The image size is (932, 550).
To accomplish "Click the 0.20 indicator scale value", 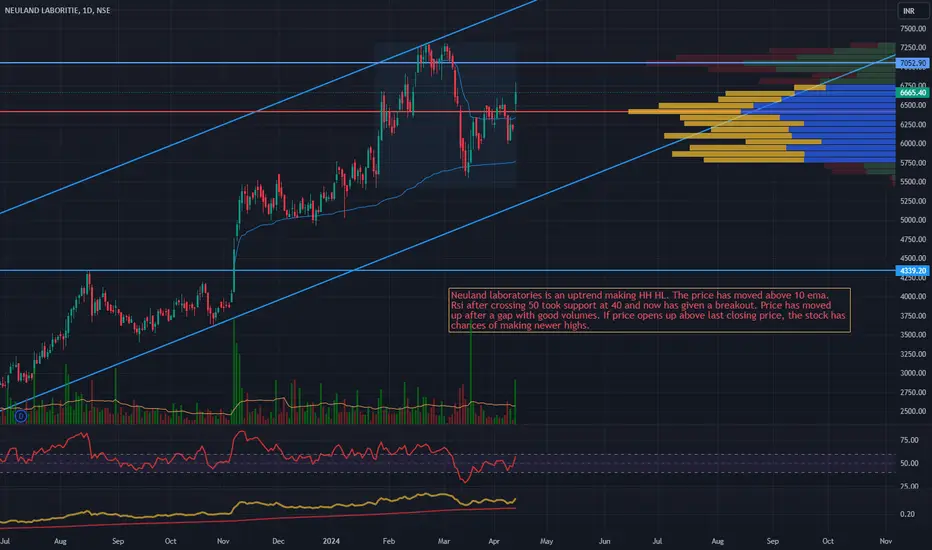I will tap(907, 514).
